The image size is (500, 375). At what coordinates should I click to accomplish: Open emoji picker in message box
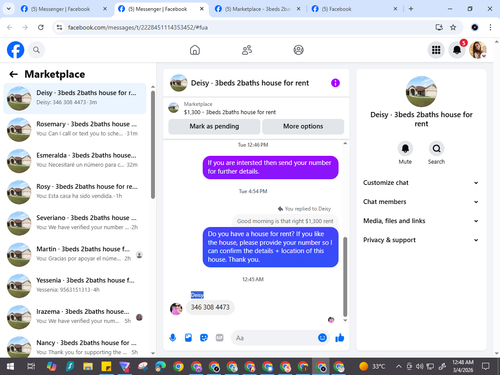tap(322, 338)
